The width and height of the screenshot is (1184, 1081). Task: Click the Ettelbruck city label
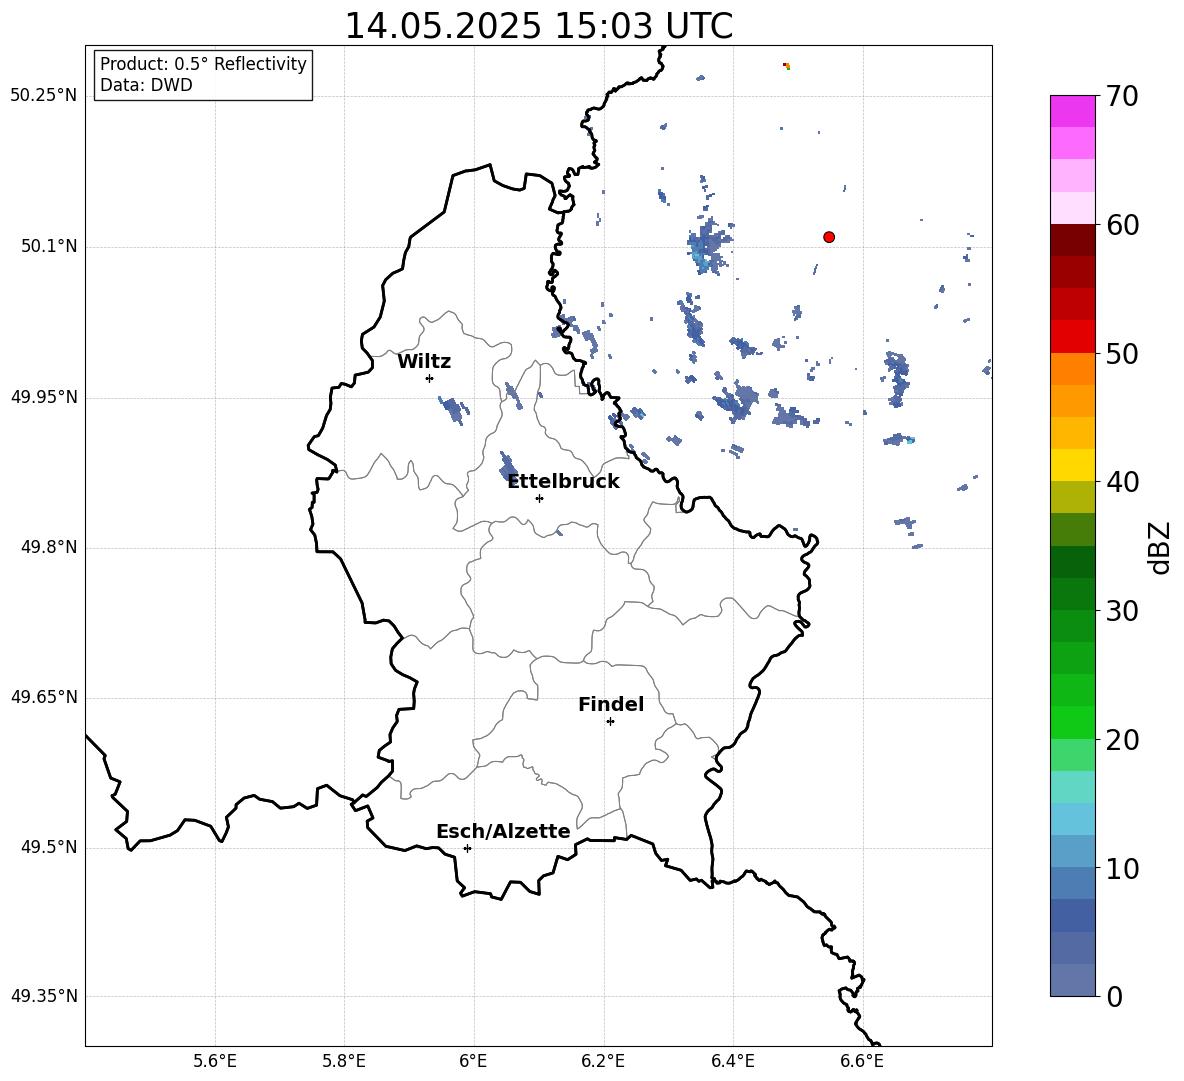coord(563,482)
